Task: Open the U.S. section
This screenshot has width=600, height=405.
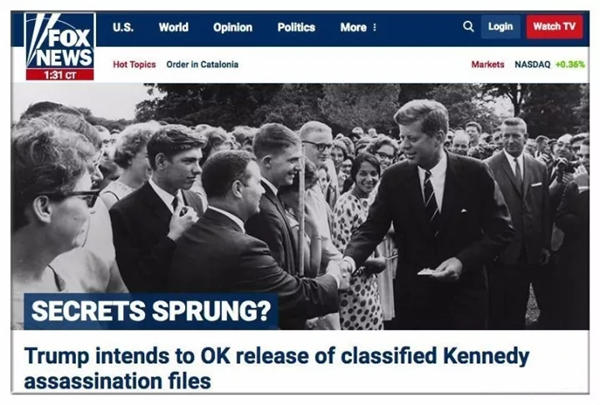Action: (x=123, y=28)
